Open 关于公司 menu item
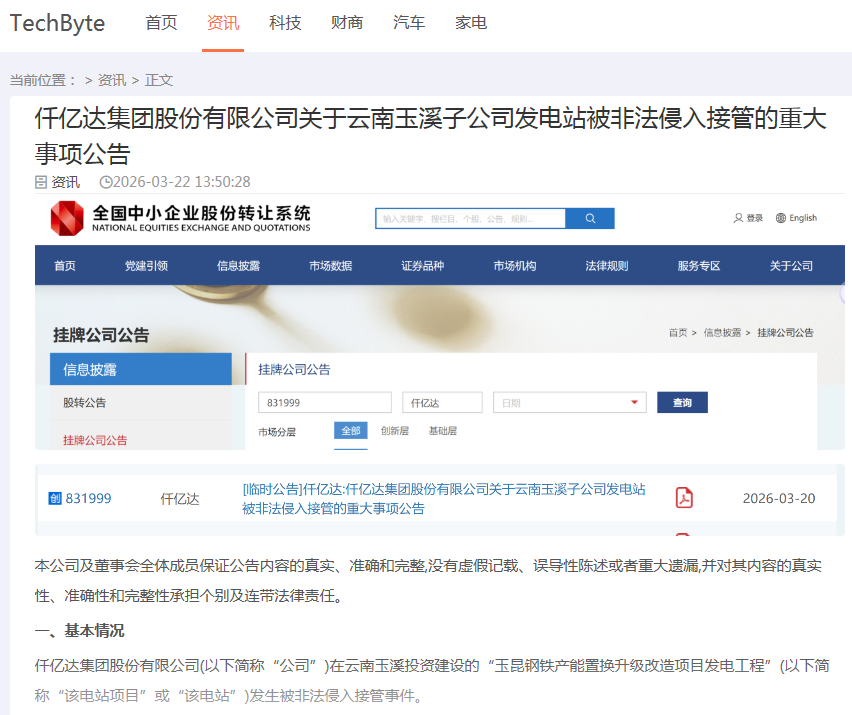 click(x=791, y=266)
